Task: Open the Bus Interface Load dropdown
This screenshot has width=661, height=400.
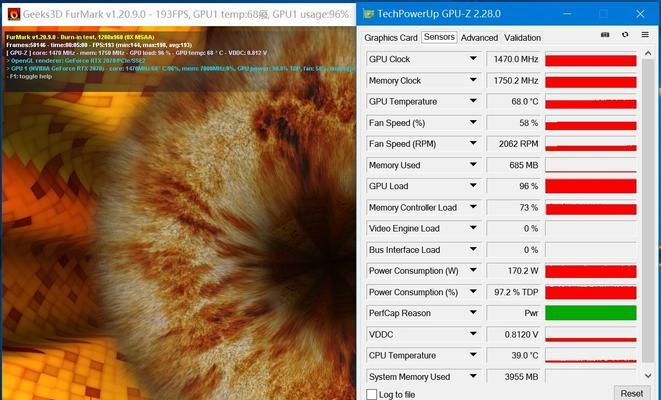Action: pyautogui.click(x=473, y=249)
